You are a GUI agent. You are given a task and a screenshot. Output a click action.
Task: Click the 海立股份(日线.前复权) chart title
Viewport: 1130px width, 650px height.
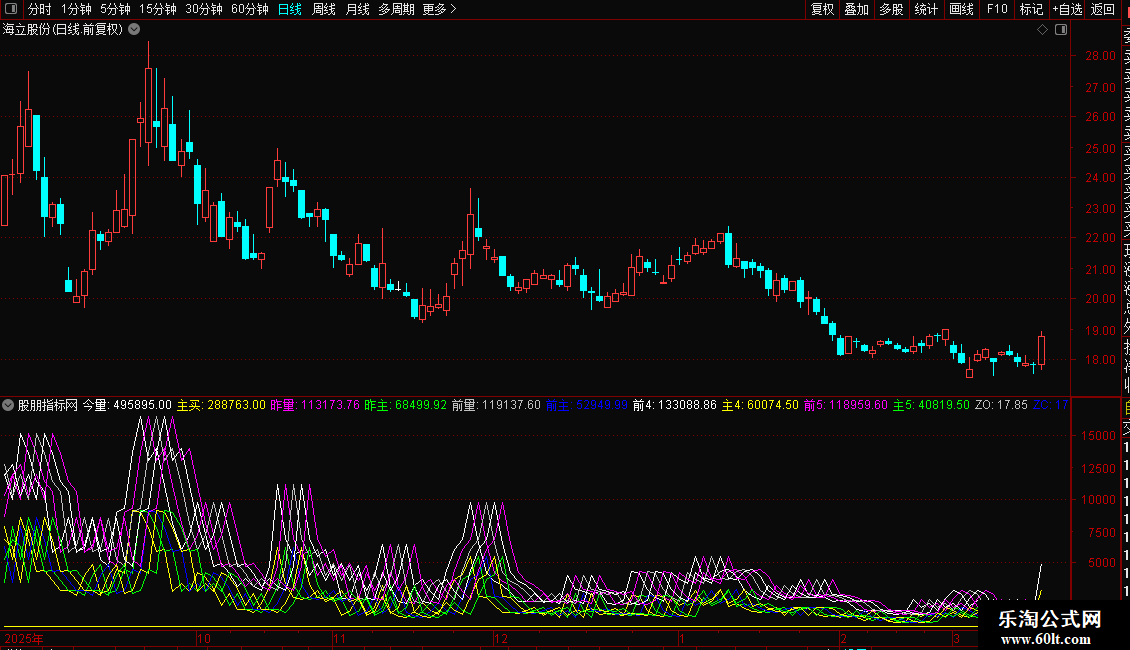[x=63, y=30]
